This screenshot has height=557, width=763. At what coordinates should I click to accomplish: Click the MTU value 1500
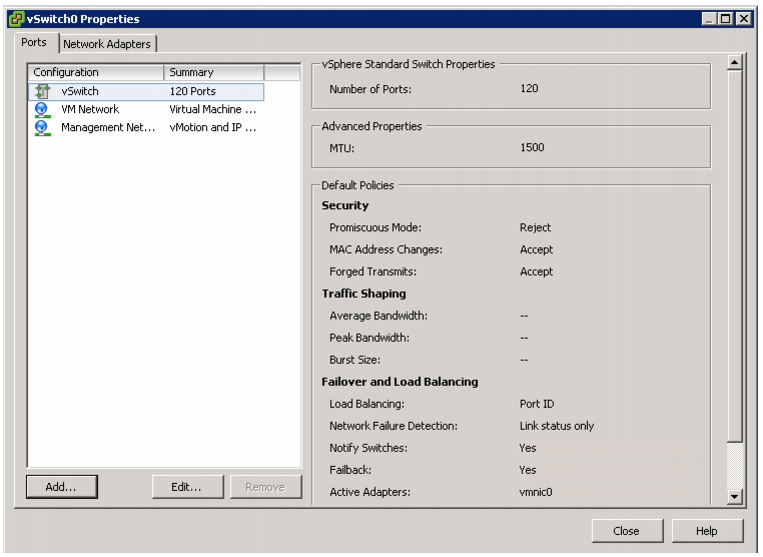532,147
